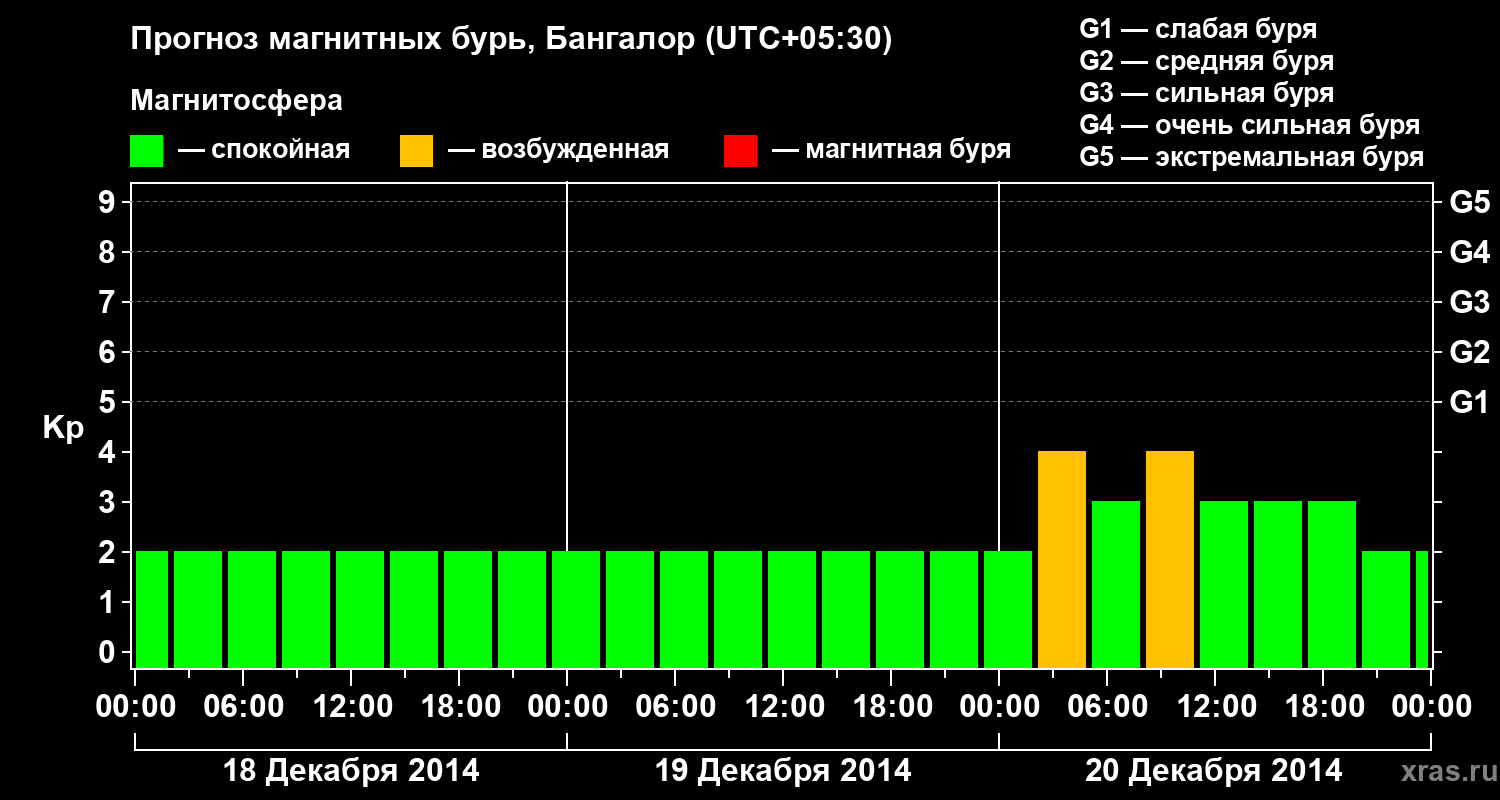Click the '20 Декабря 2014' date label
Screen dimensions: 1500x800
click(1214, 771)
